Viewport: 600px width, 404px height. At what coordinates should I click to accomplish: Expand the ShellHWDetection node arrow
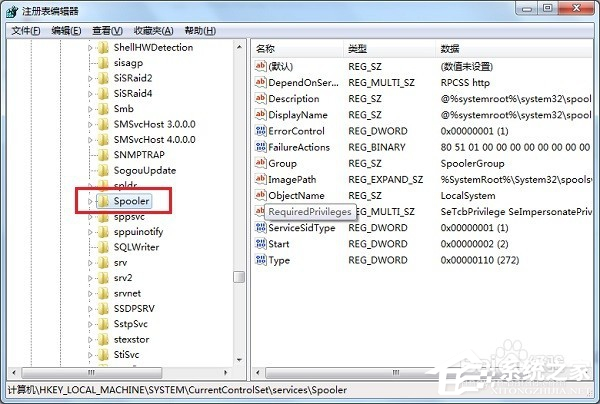pos(90,48)
